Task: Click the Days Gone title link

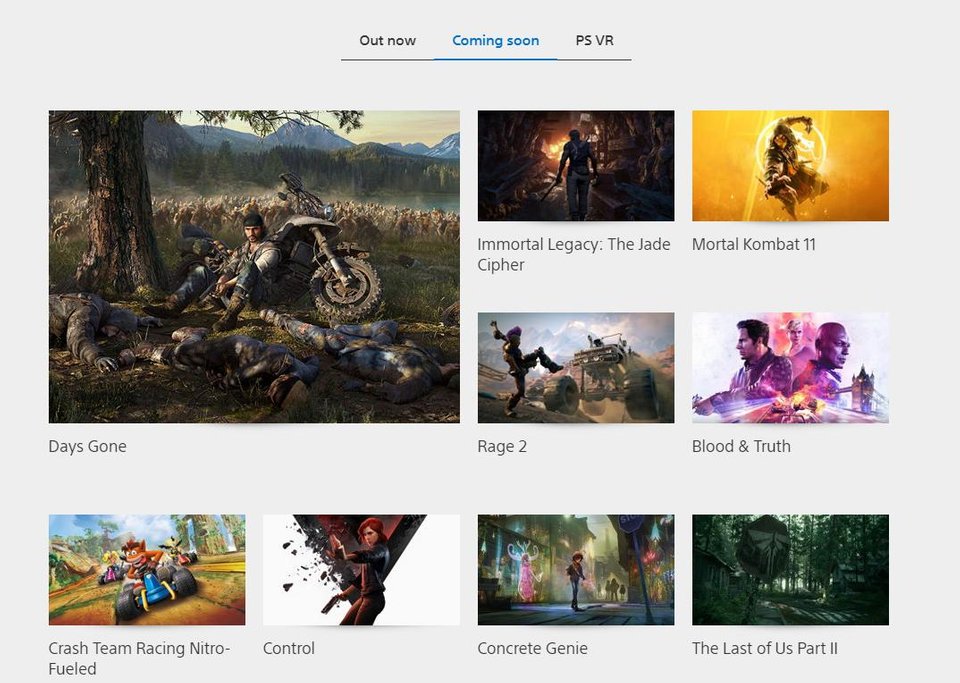Action: [88, 446]
